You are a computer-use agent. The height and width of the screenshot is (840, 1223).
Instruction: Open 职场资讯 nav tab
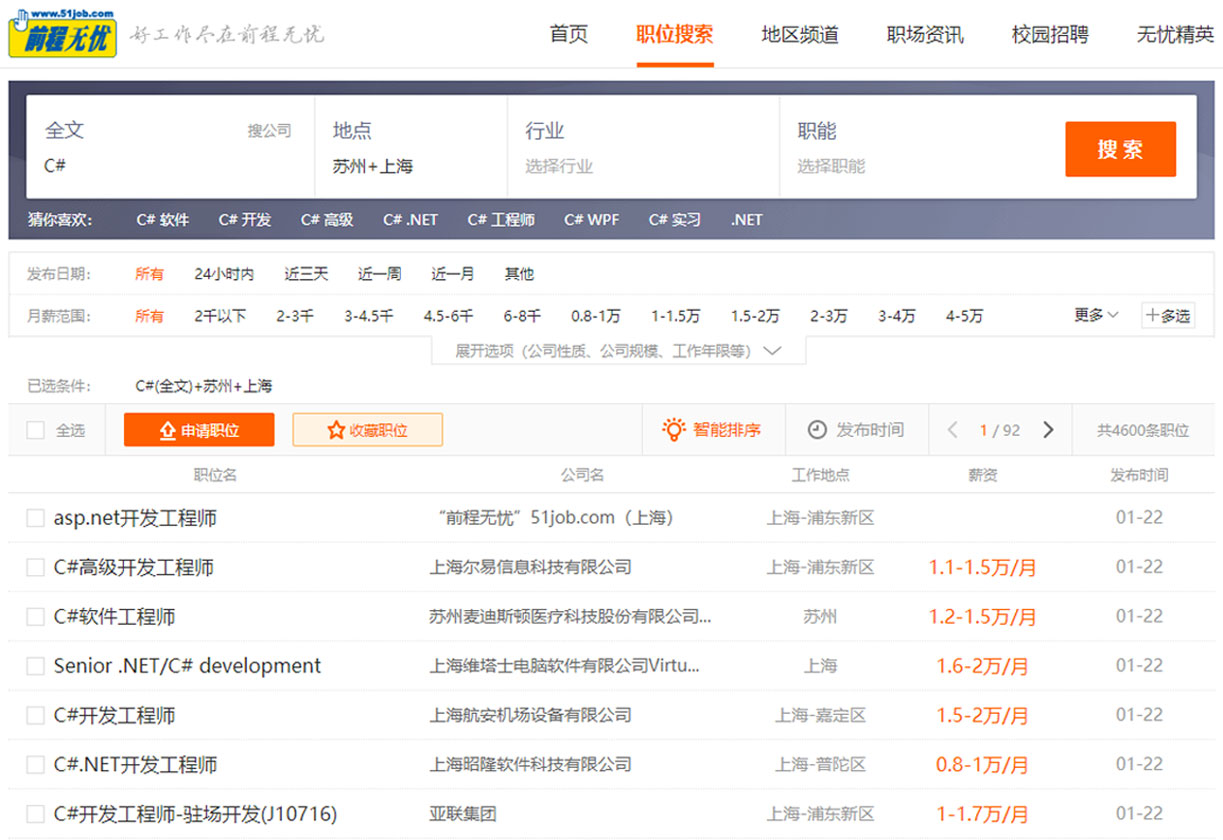click(x=925, y=35)
